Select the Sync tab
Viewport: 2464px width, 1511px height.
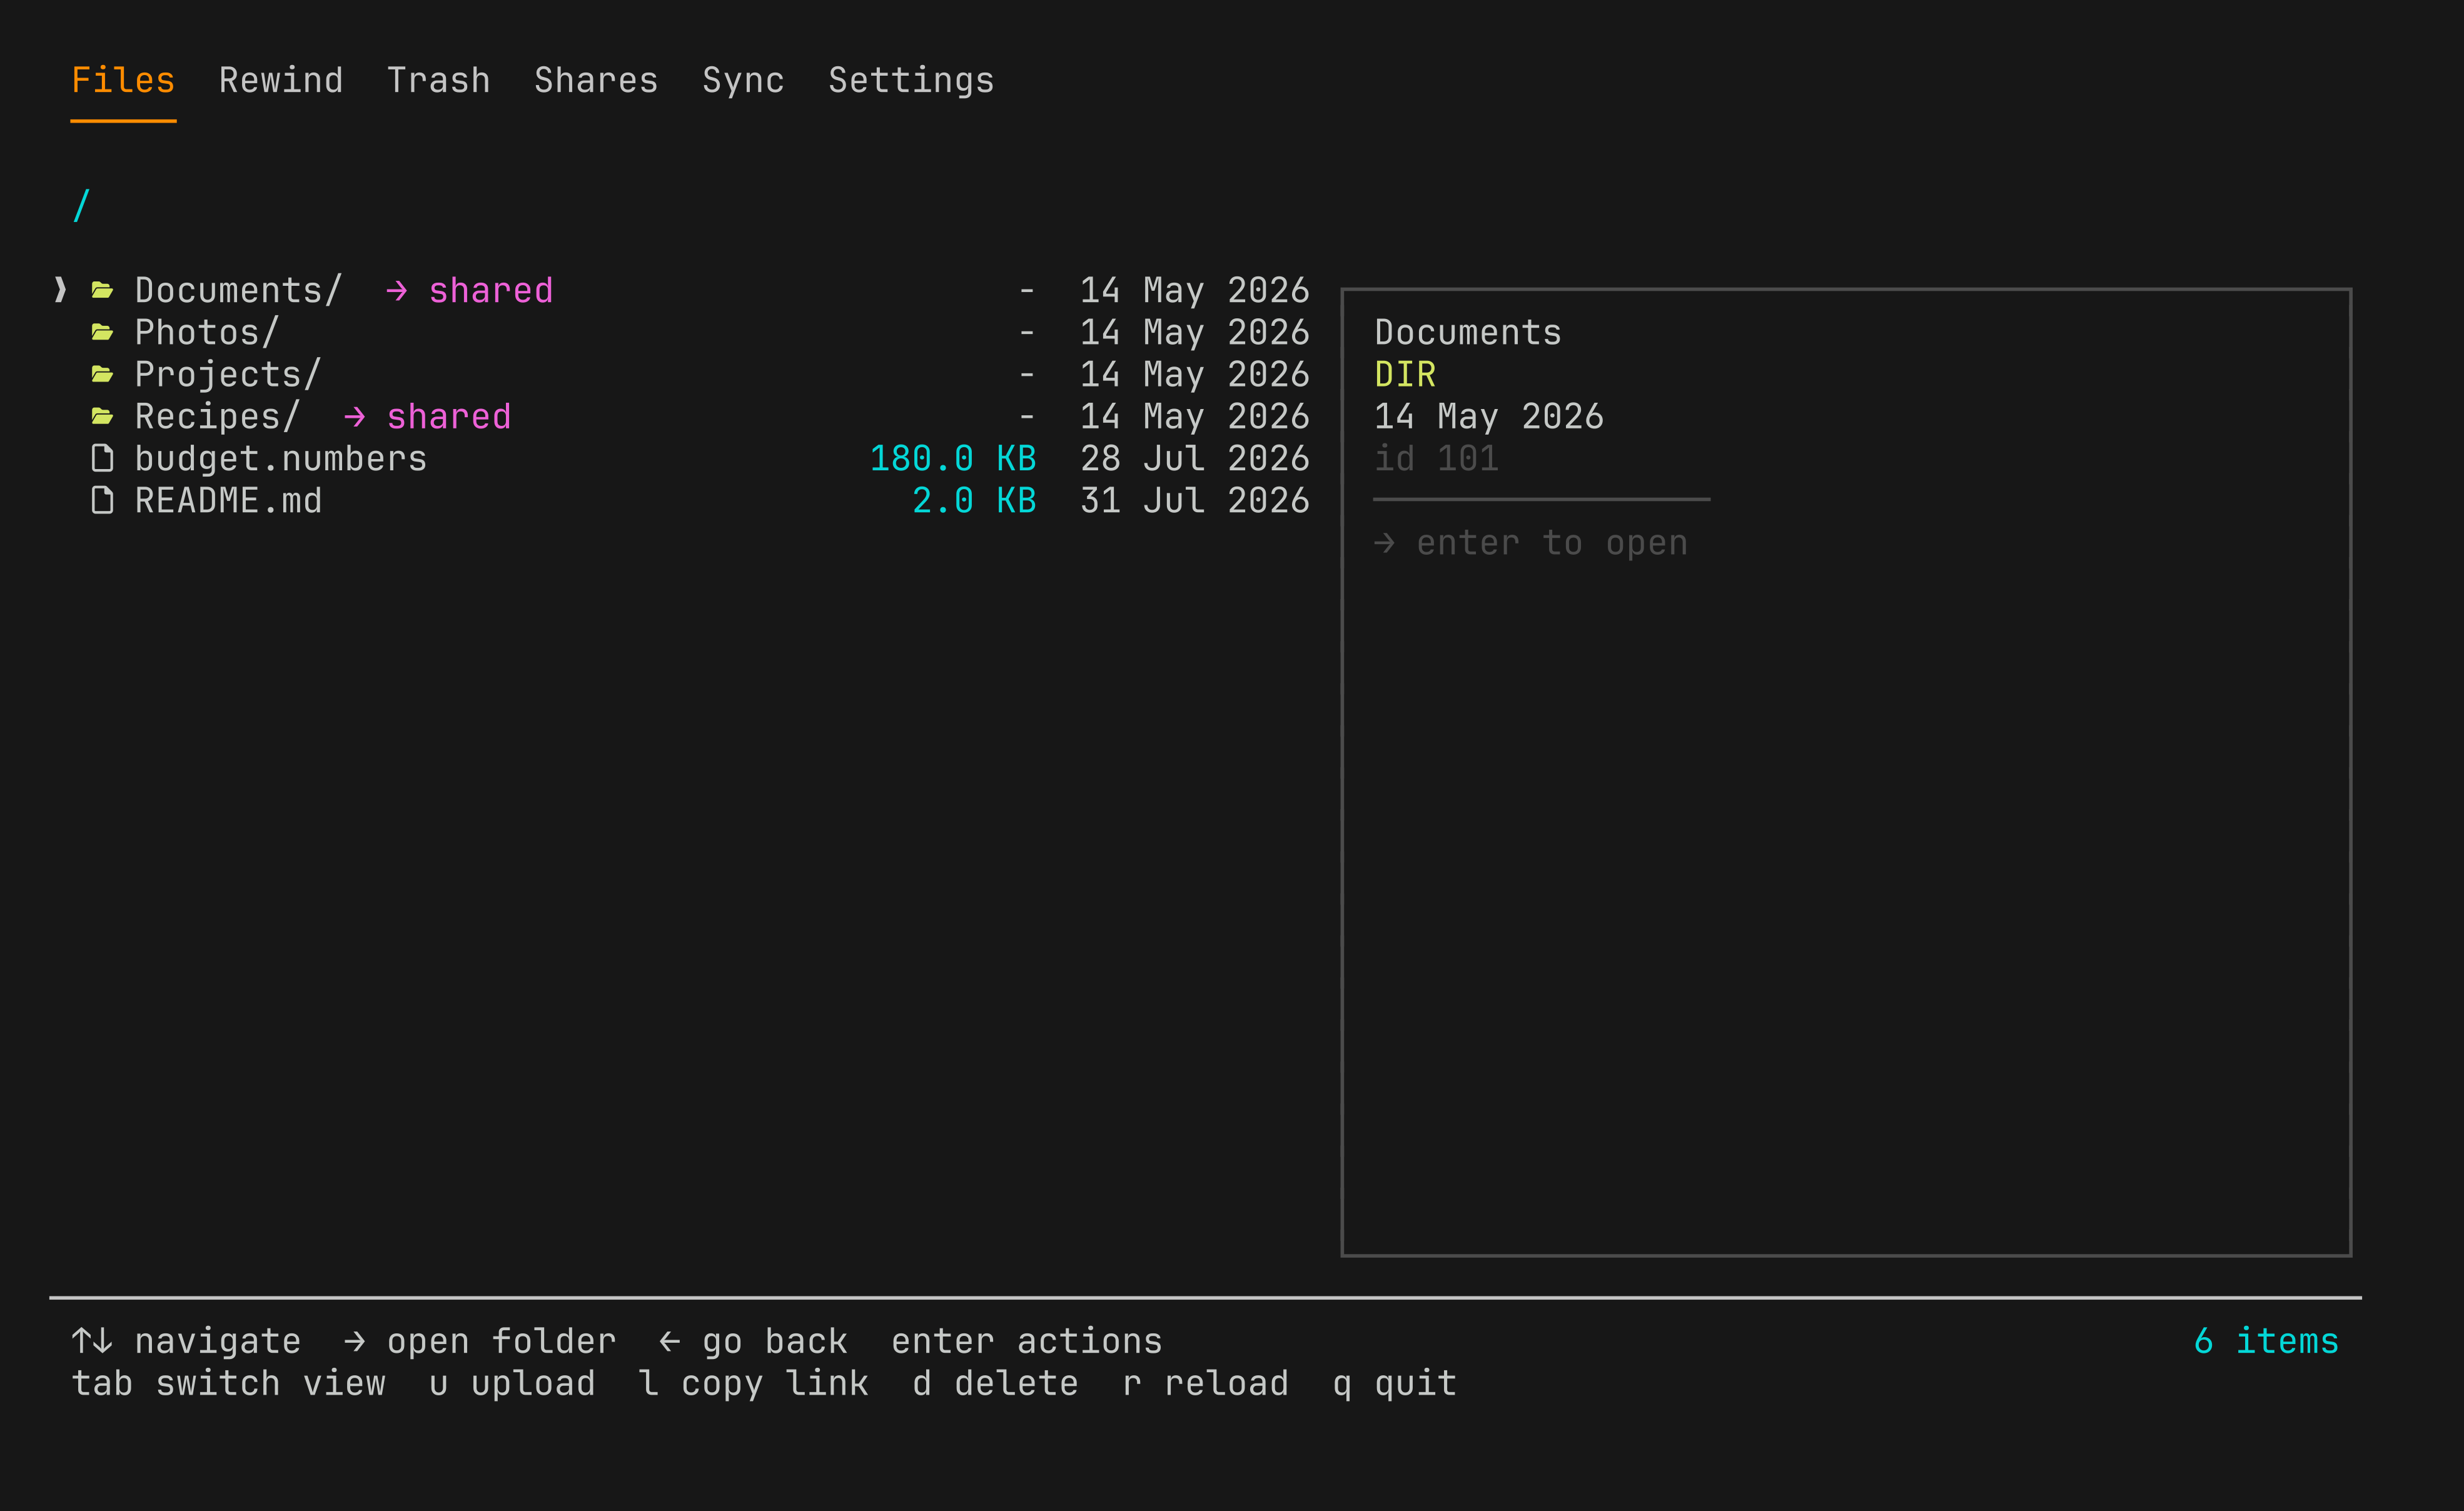(743, 80)
